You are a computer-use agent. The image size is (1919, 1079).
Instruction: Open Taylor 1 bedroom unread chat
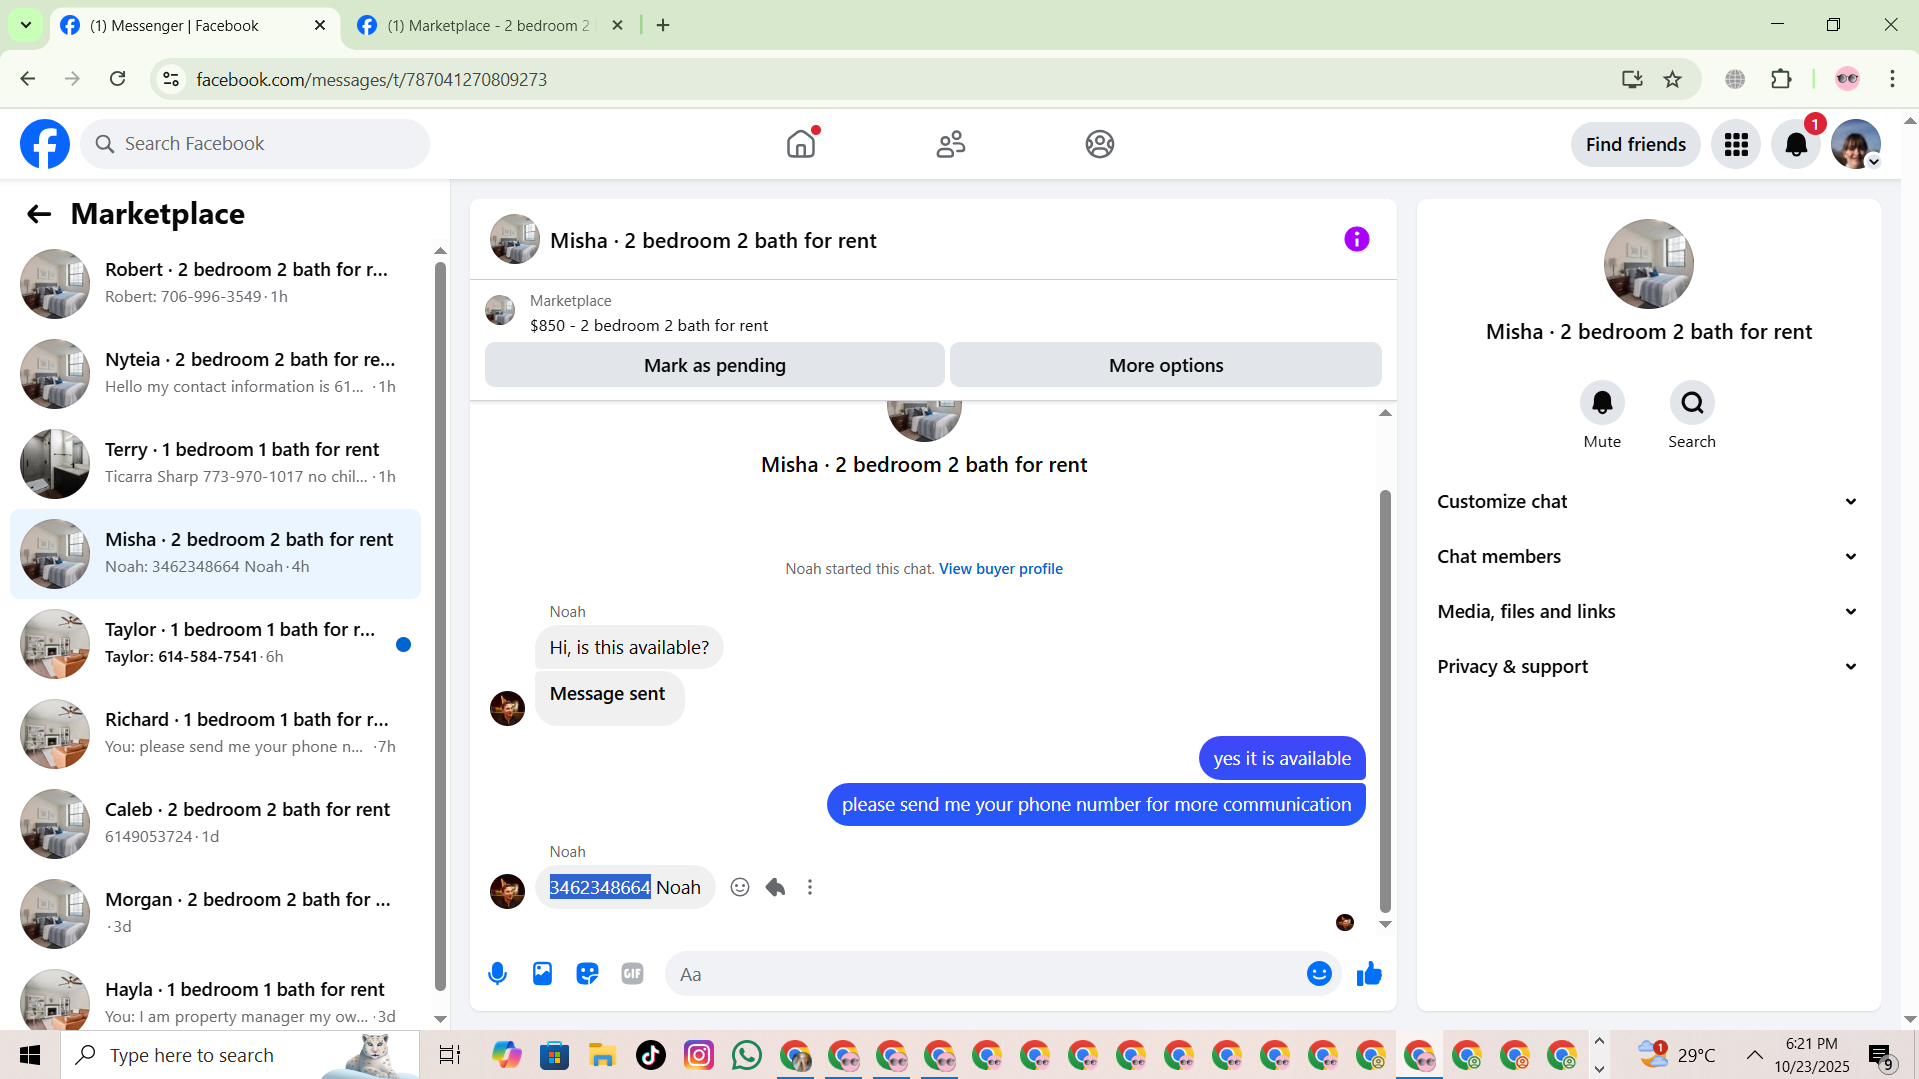pos(215,643)
